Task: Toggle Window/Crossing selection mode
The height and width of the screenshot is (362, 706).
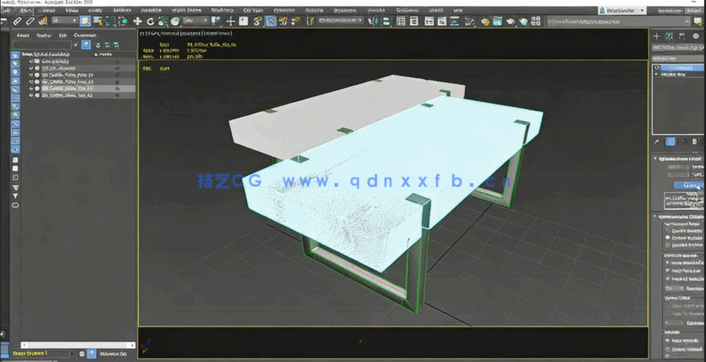Action: pyautogui.click(x=122, y=21)
